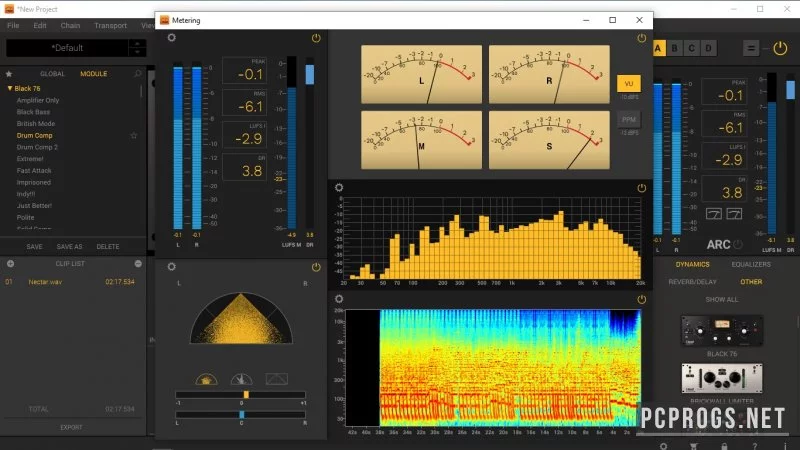Show favorites with the star icon in preset browser
The image size is (800, 450).
coord(9,73)
